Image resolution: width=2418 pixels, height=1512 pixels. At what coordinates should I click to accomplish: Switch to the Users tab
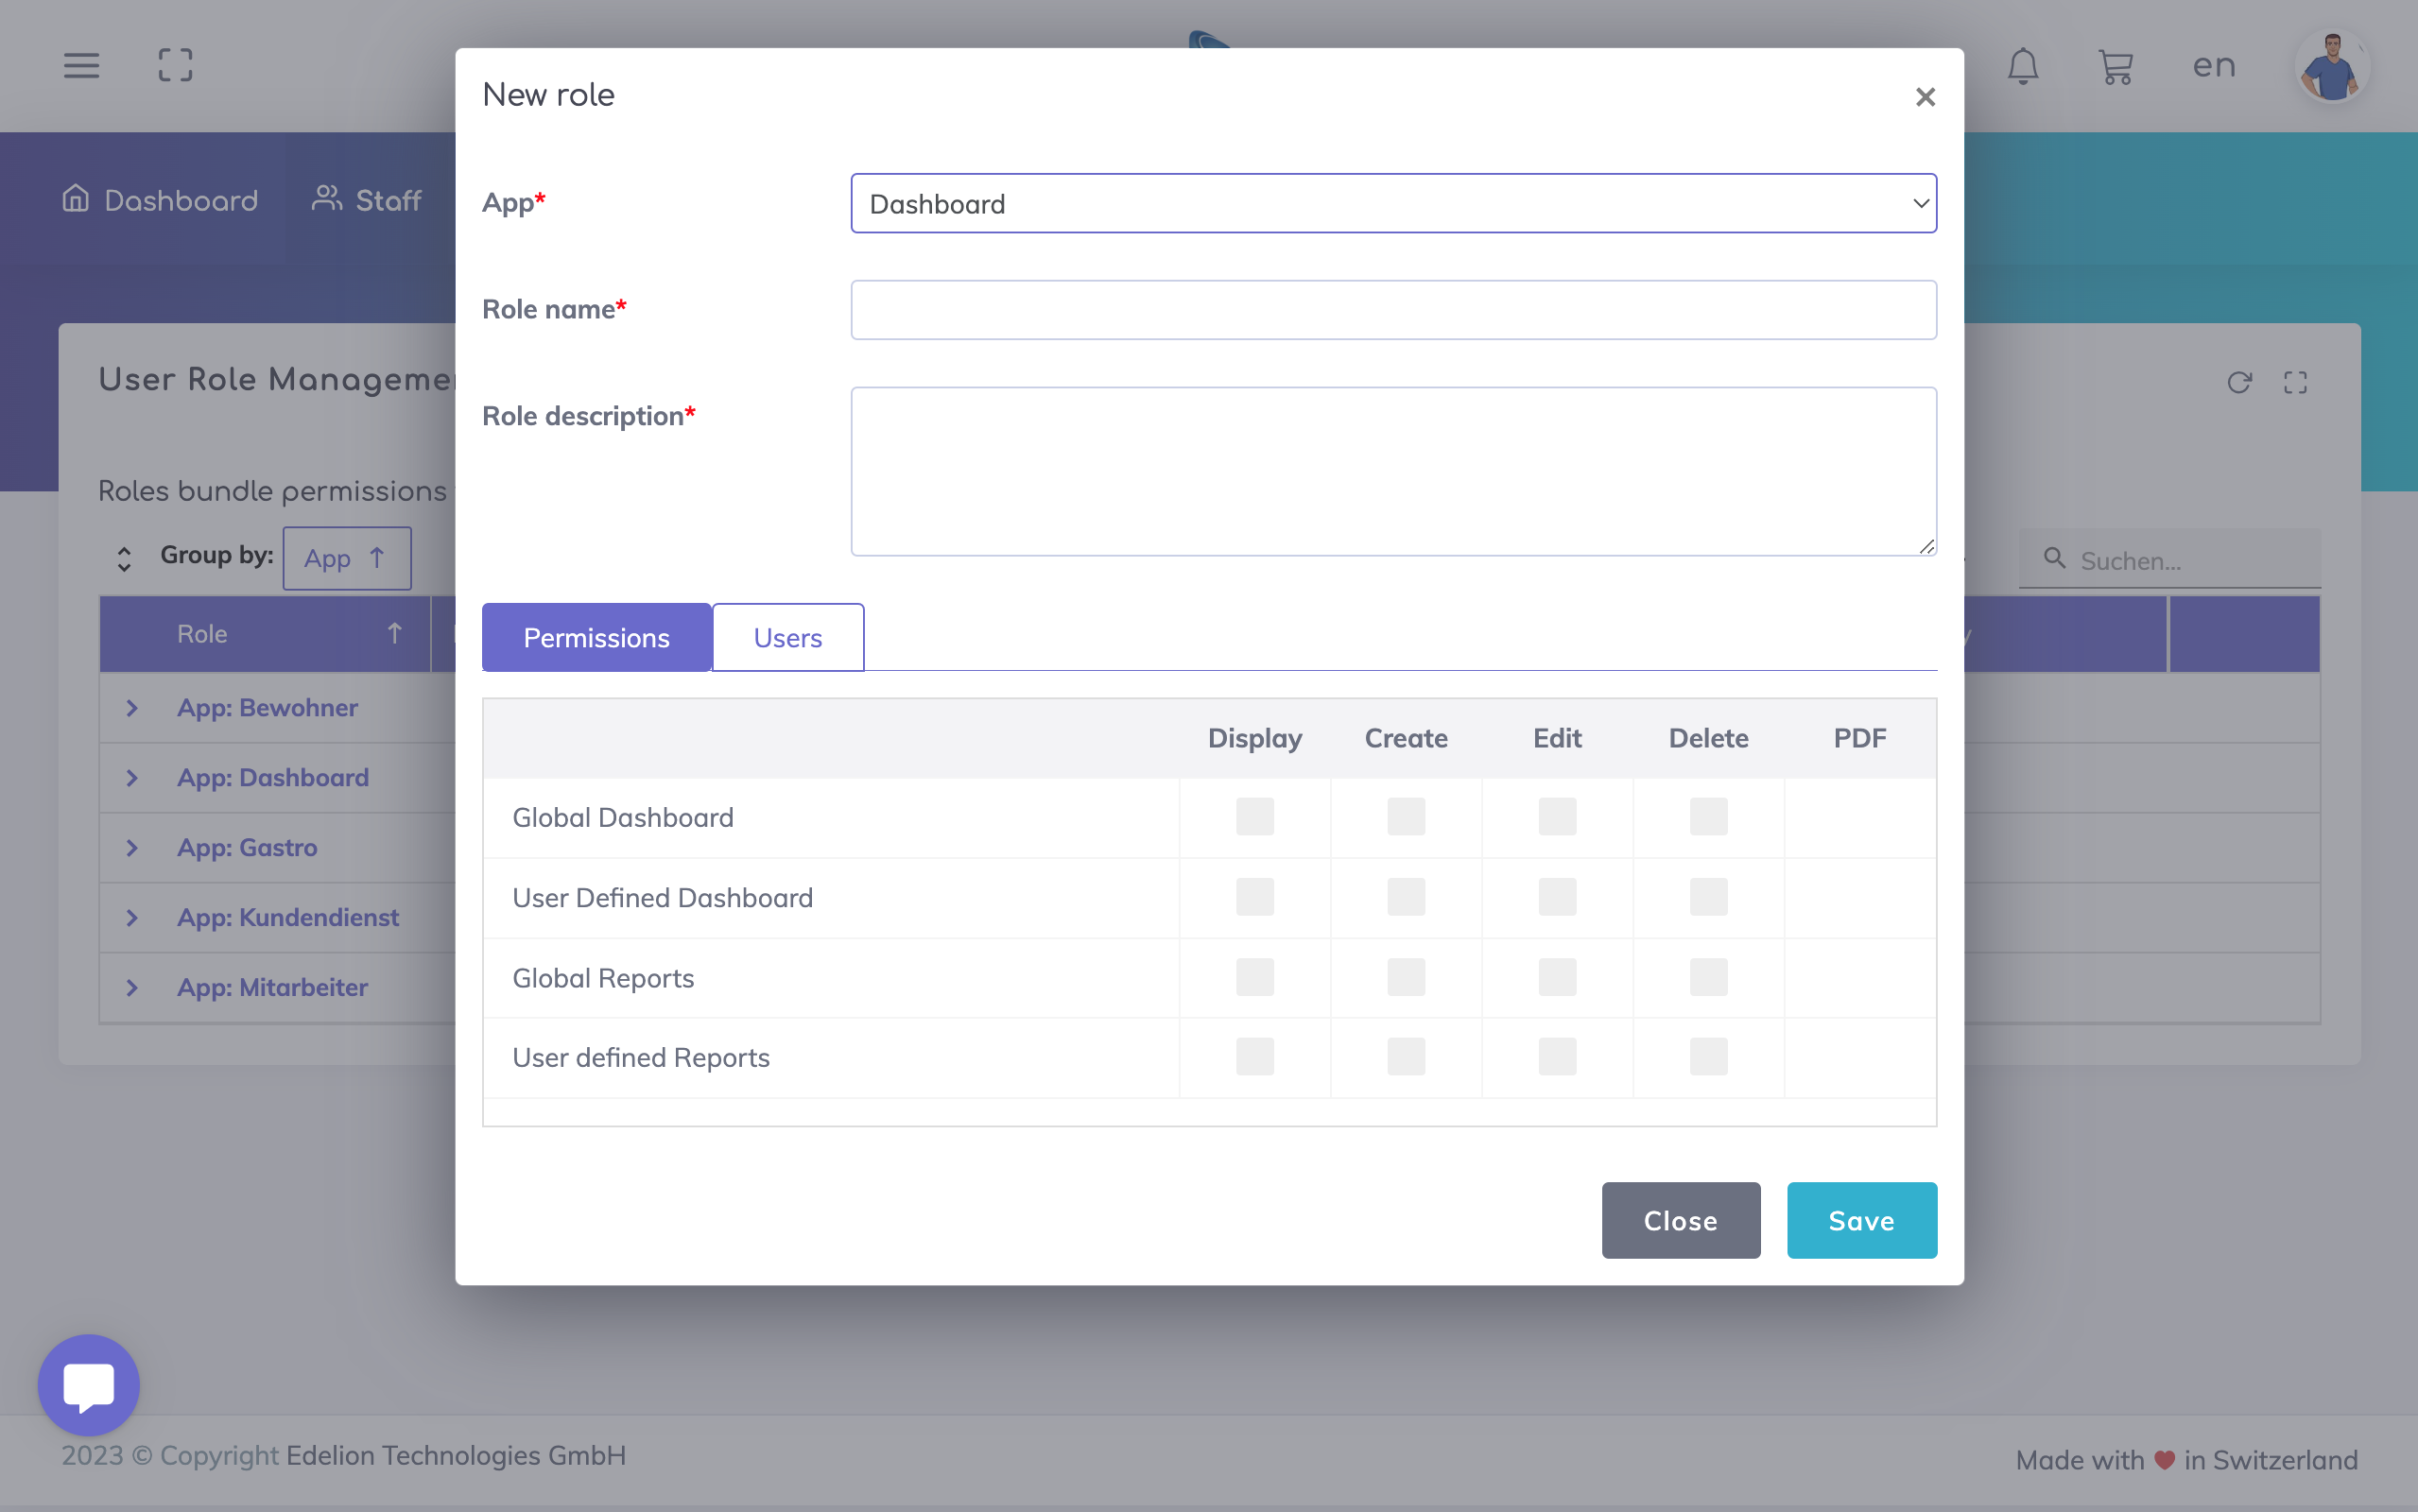[x=787, y=638]
